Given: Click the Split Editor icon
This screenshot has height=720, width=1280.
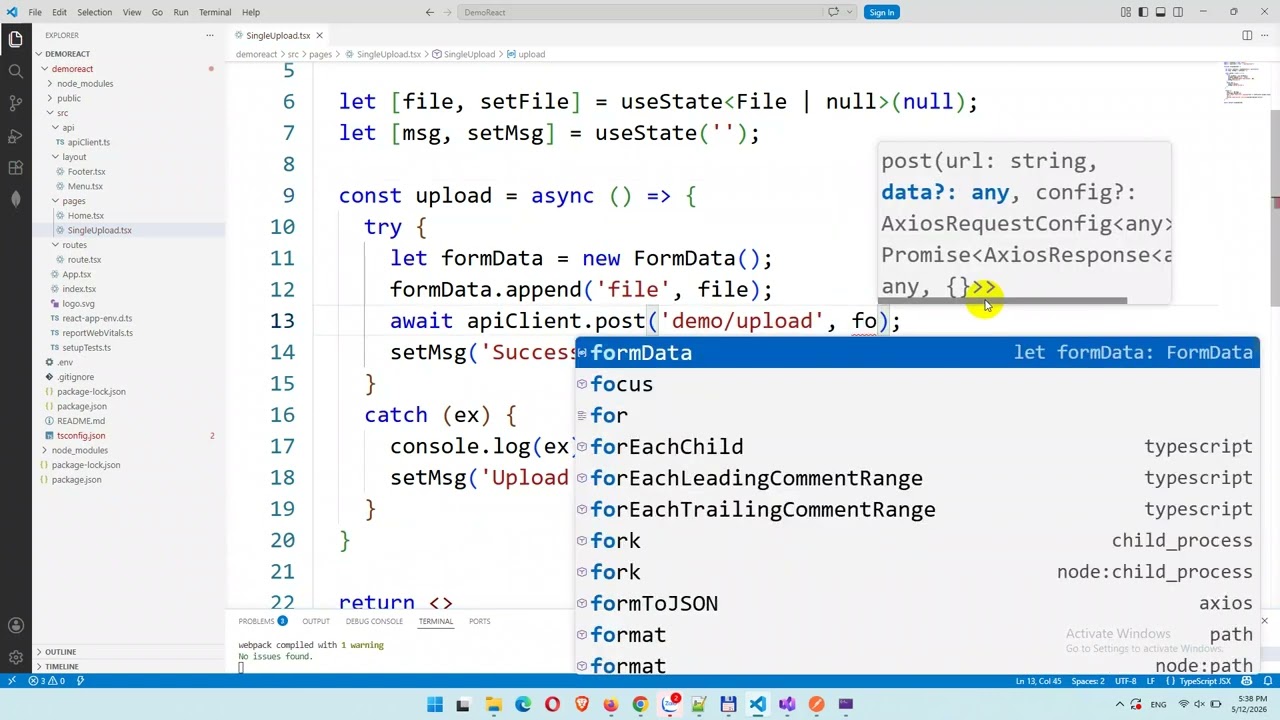Looking at the screenshot, I should pos(1247,35).
